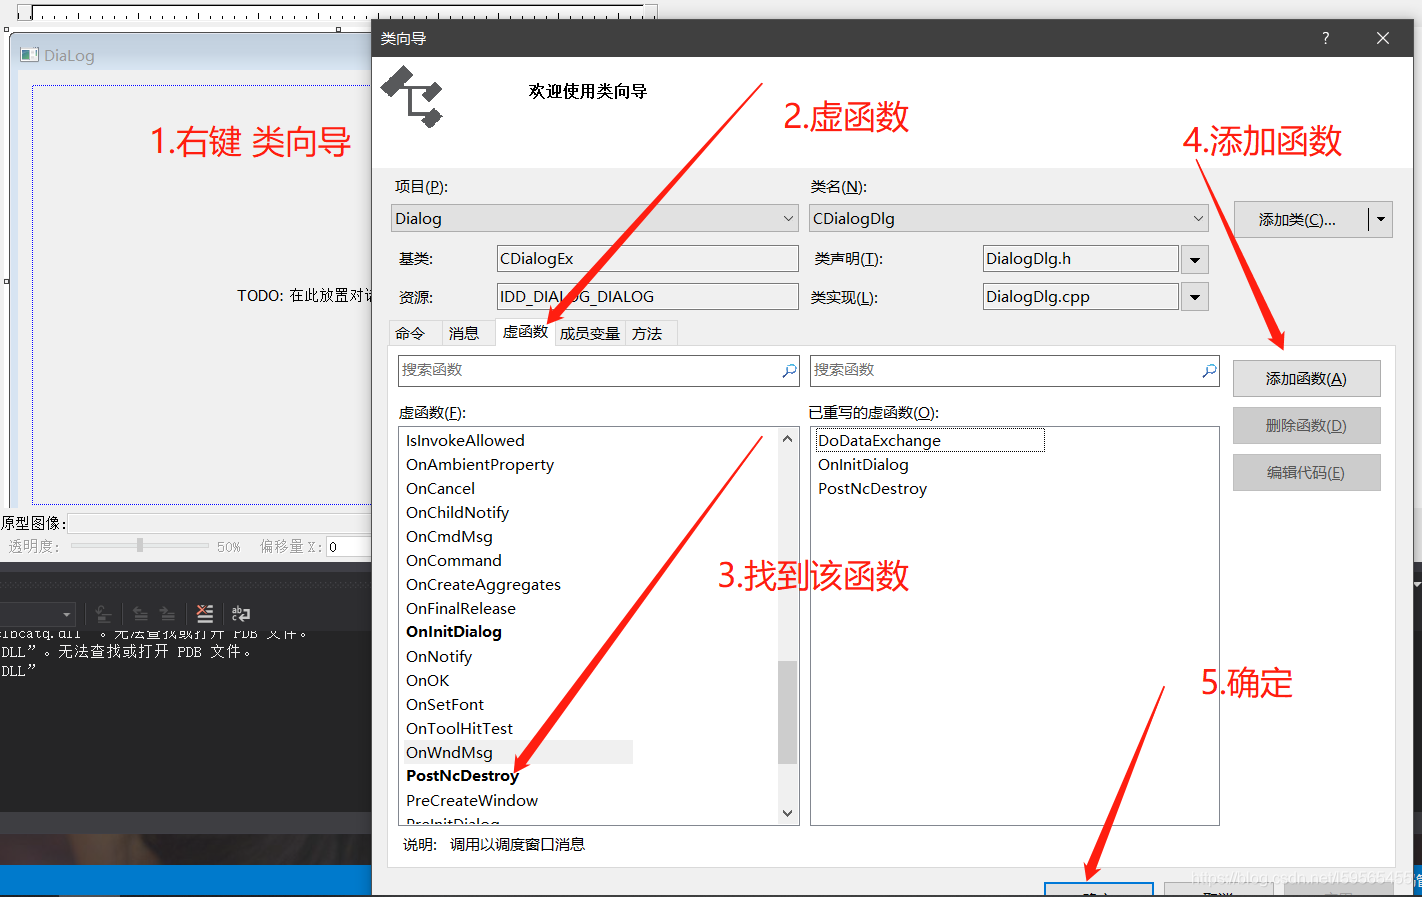Select IsInvokeAllowed in virtual functions list

click(465, 440)
